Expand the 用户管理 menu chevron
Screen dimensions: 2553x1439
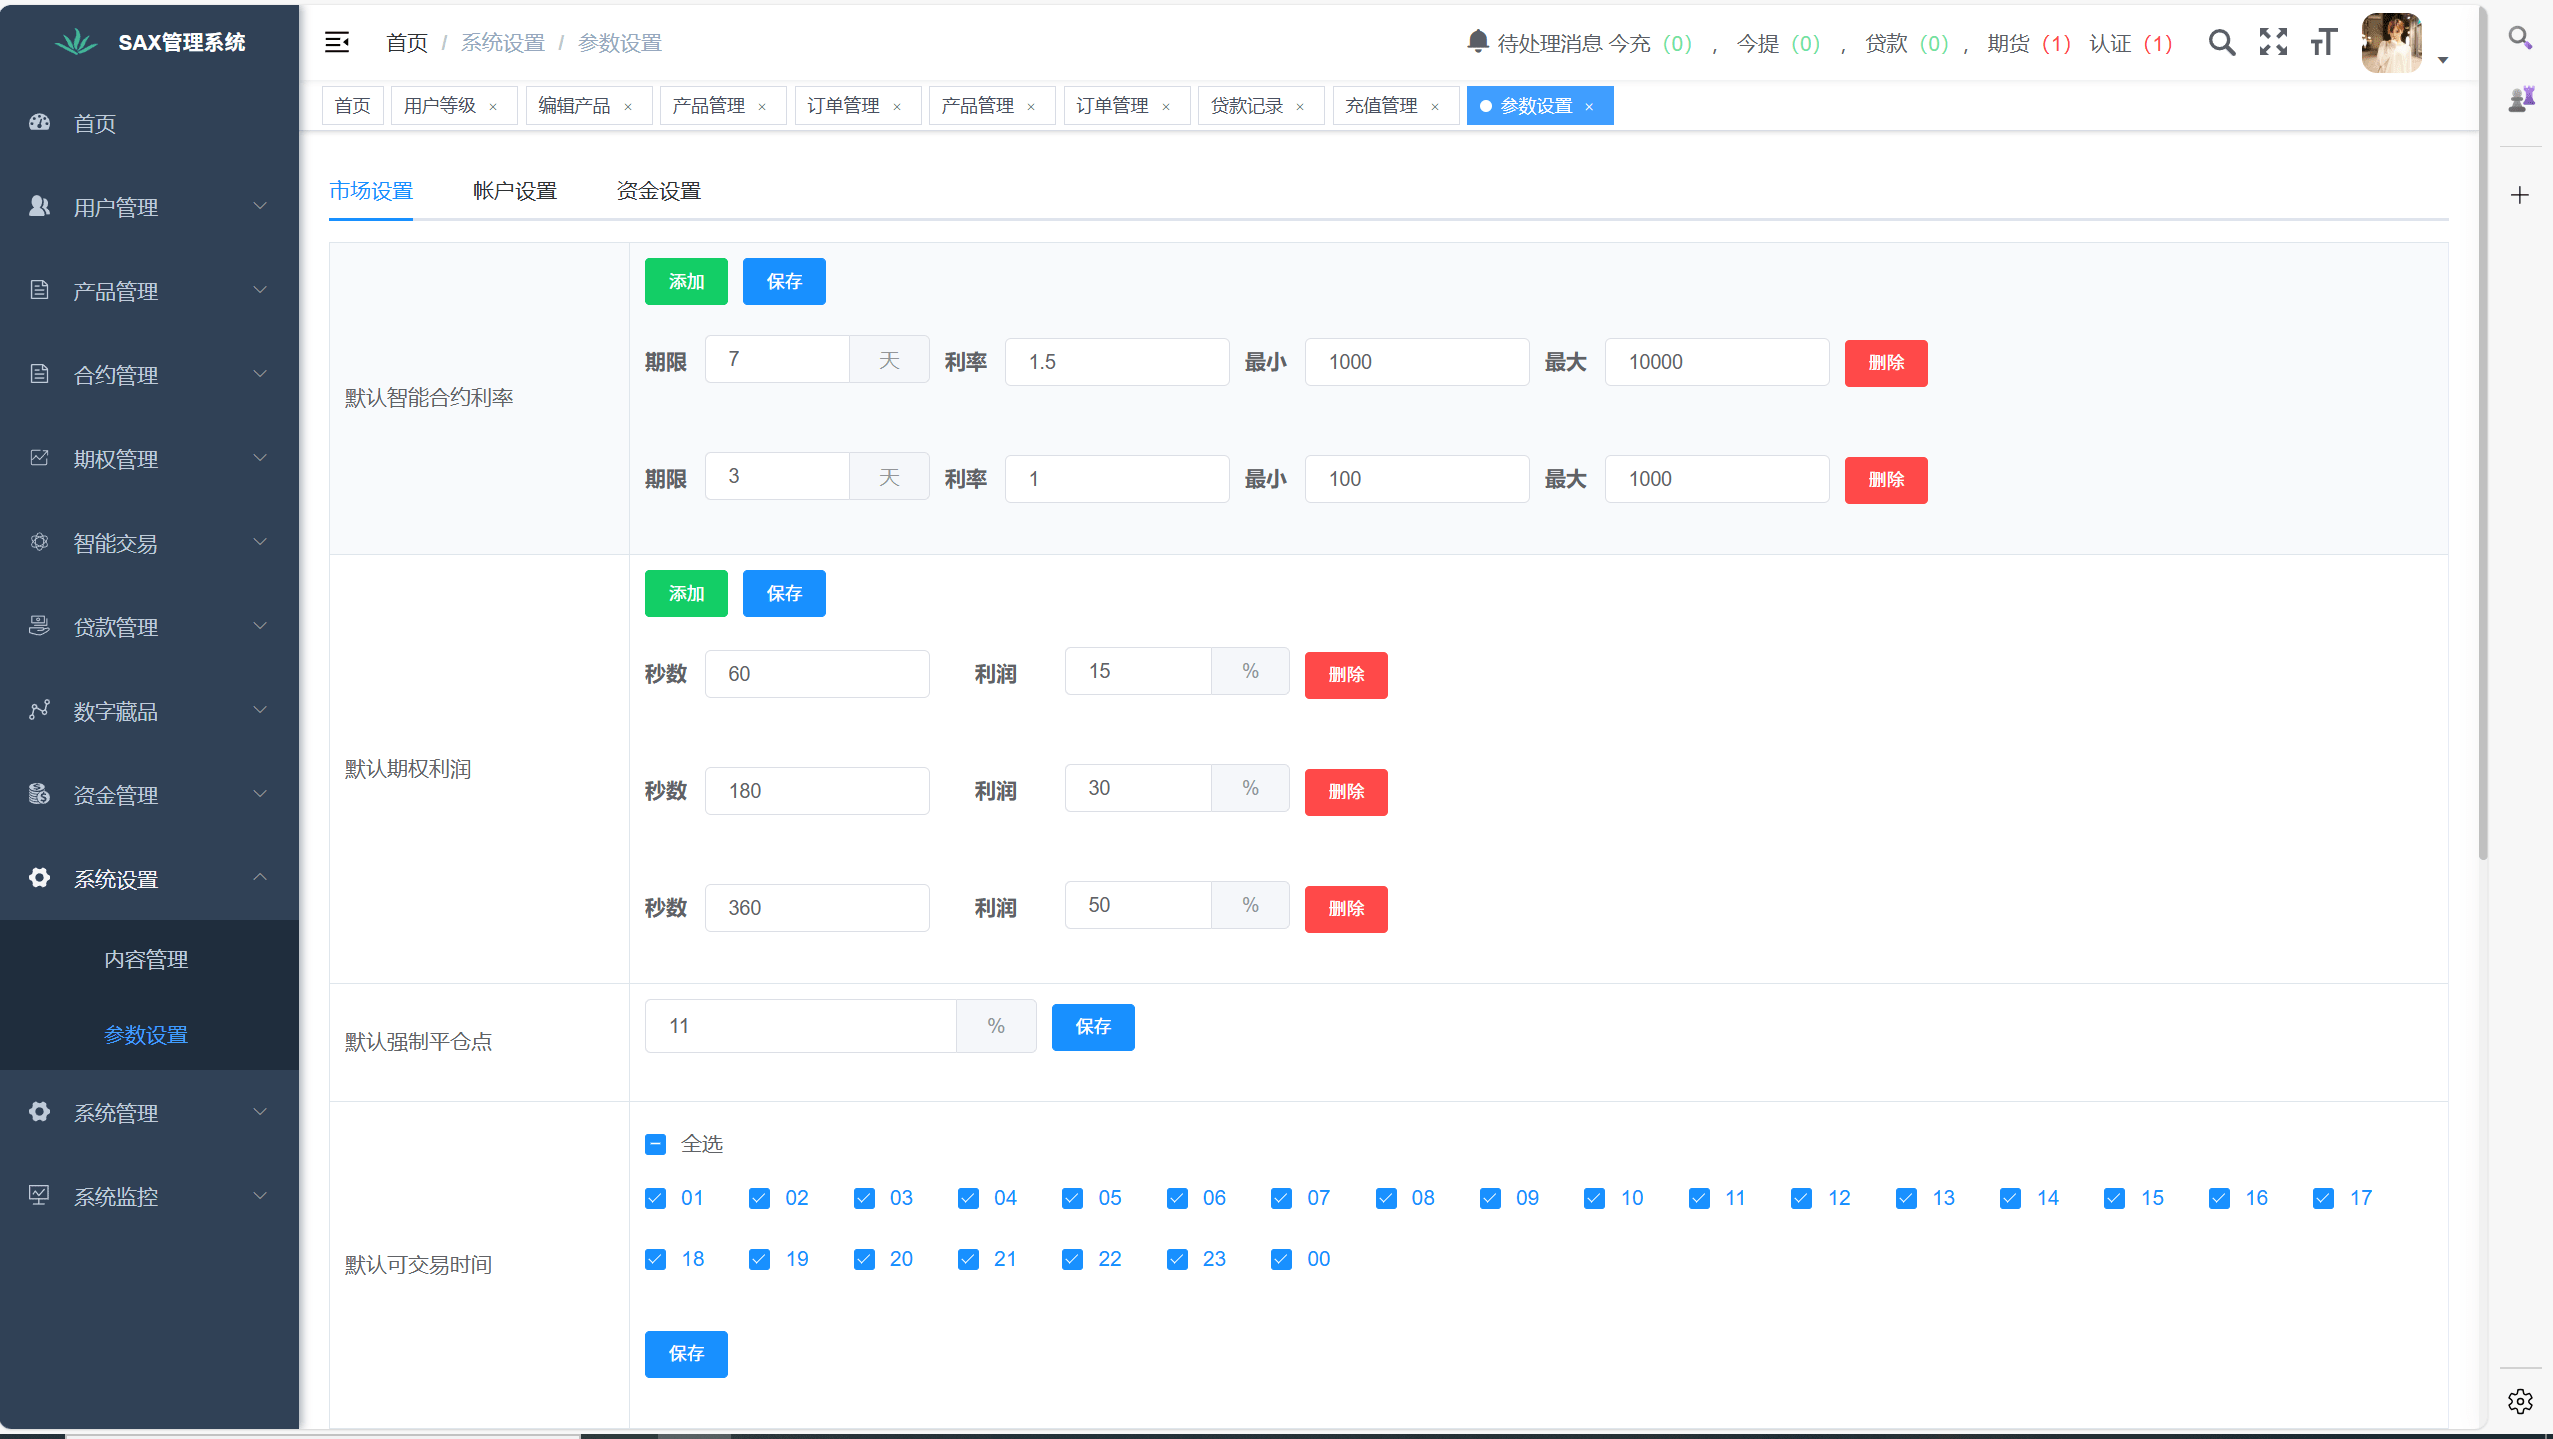click(260, 206)
